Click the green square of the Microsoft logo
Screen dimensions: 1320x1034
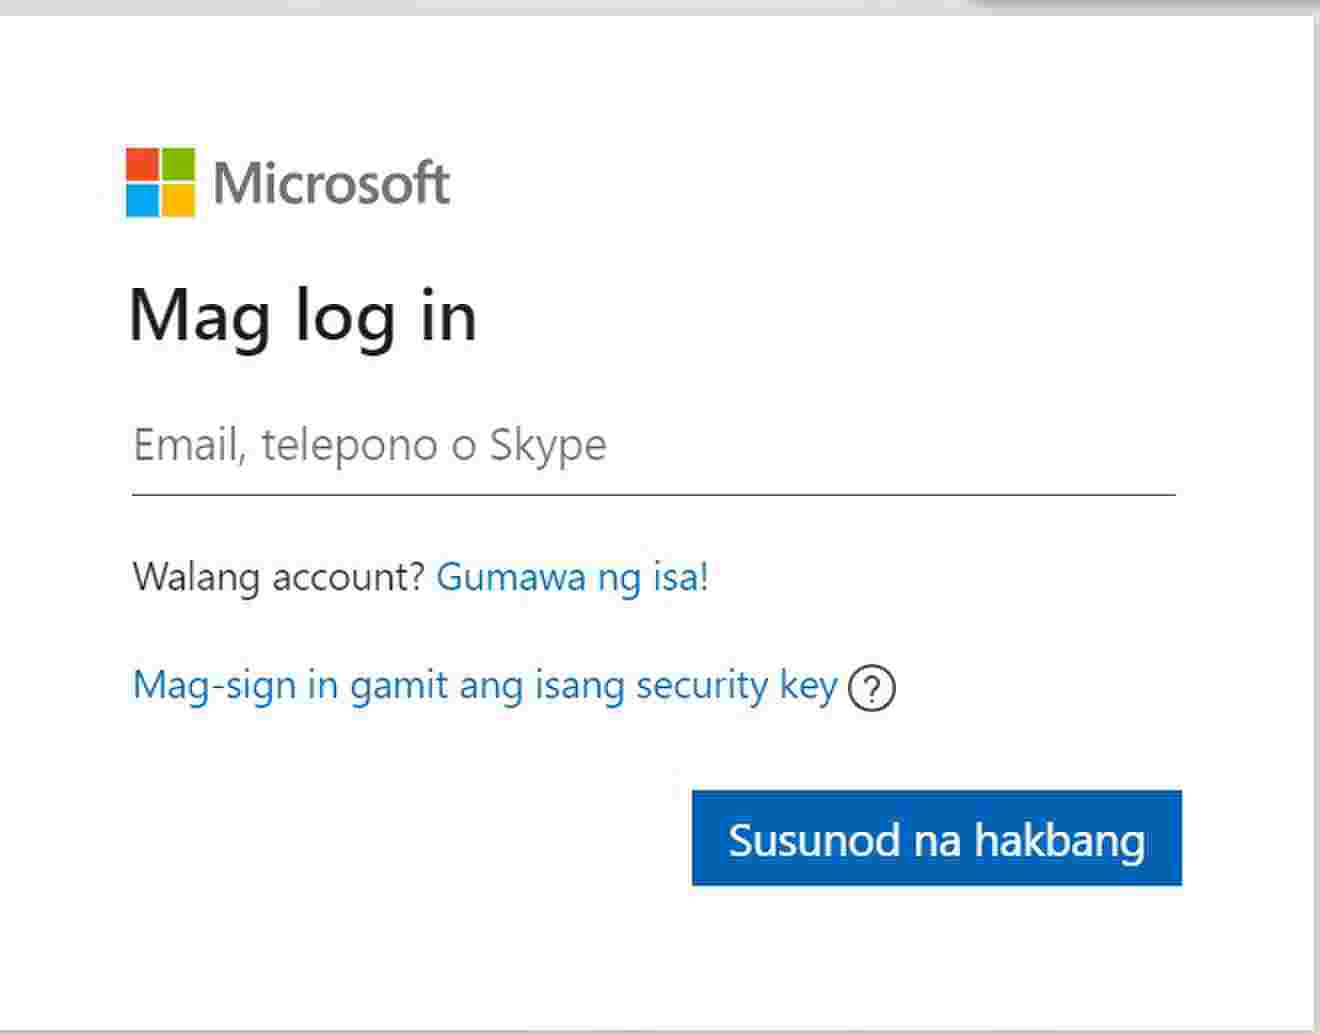(178, 164)
